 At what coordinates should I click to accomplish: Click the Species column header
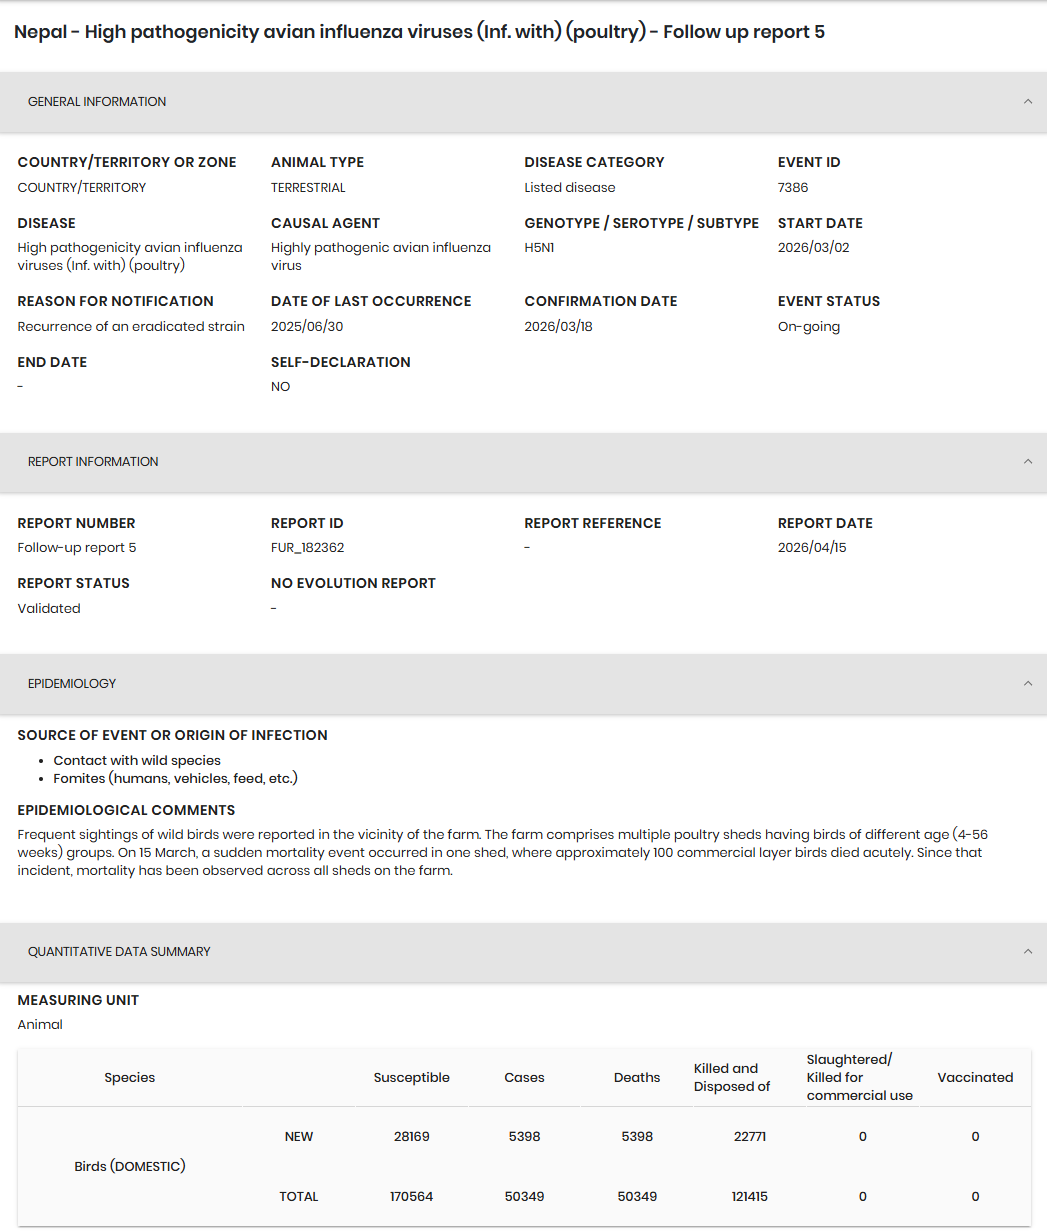pos(130,1077)
